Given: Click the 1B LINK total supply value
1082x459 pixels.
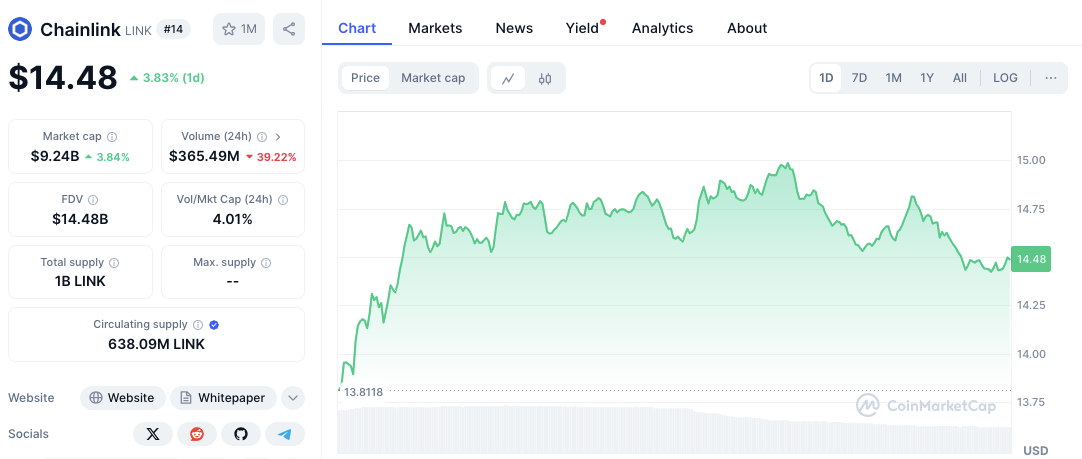Looking at the screenshot, I should click(x=80, y=282).
